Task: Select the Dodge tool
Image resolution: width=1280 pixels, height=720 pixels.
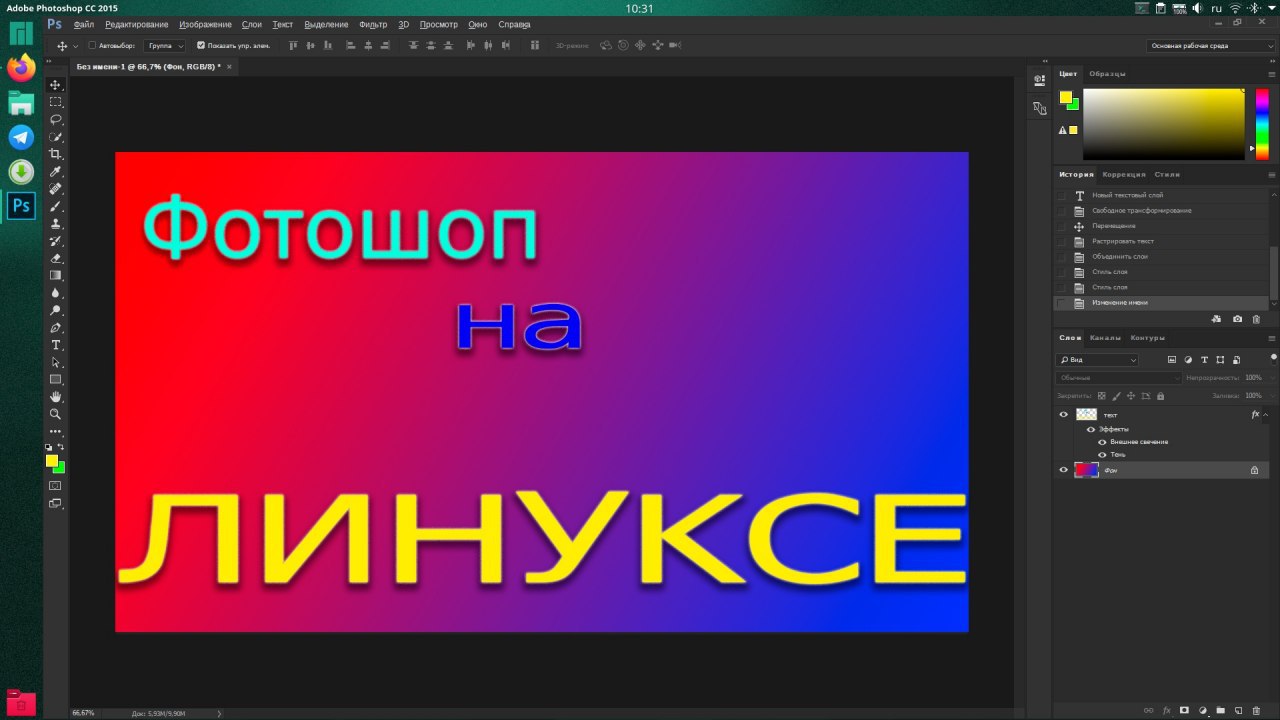Action: pos(56,310)
